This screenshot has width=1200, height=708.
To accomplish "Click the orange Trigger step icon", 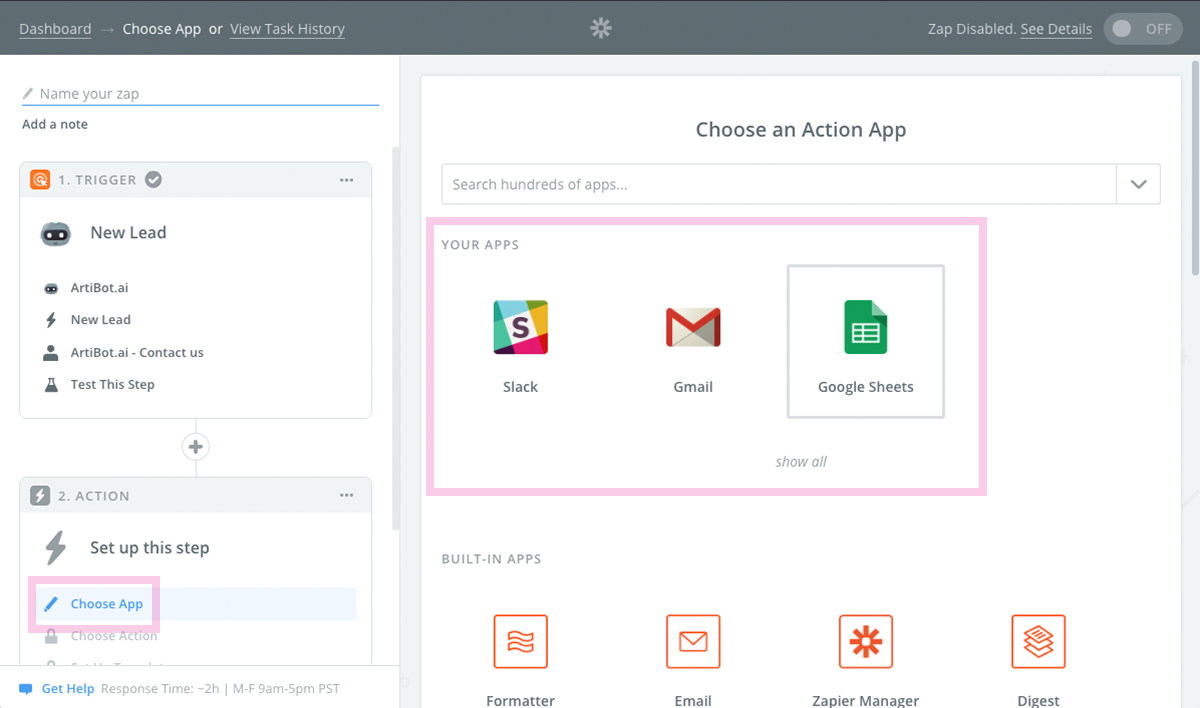I will pyautogui.click(x=40, y=180).
